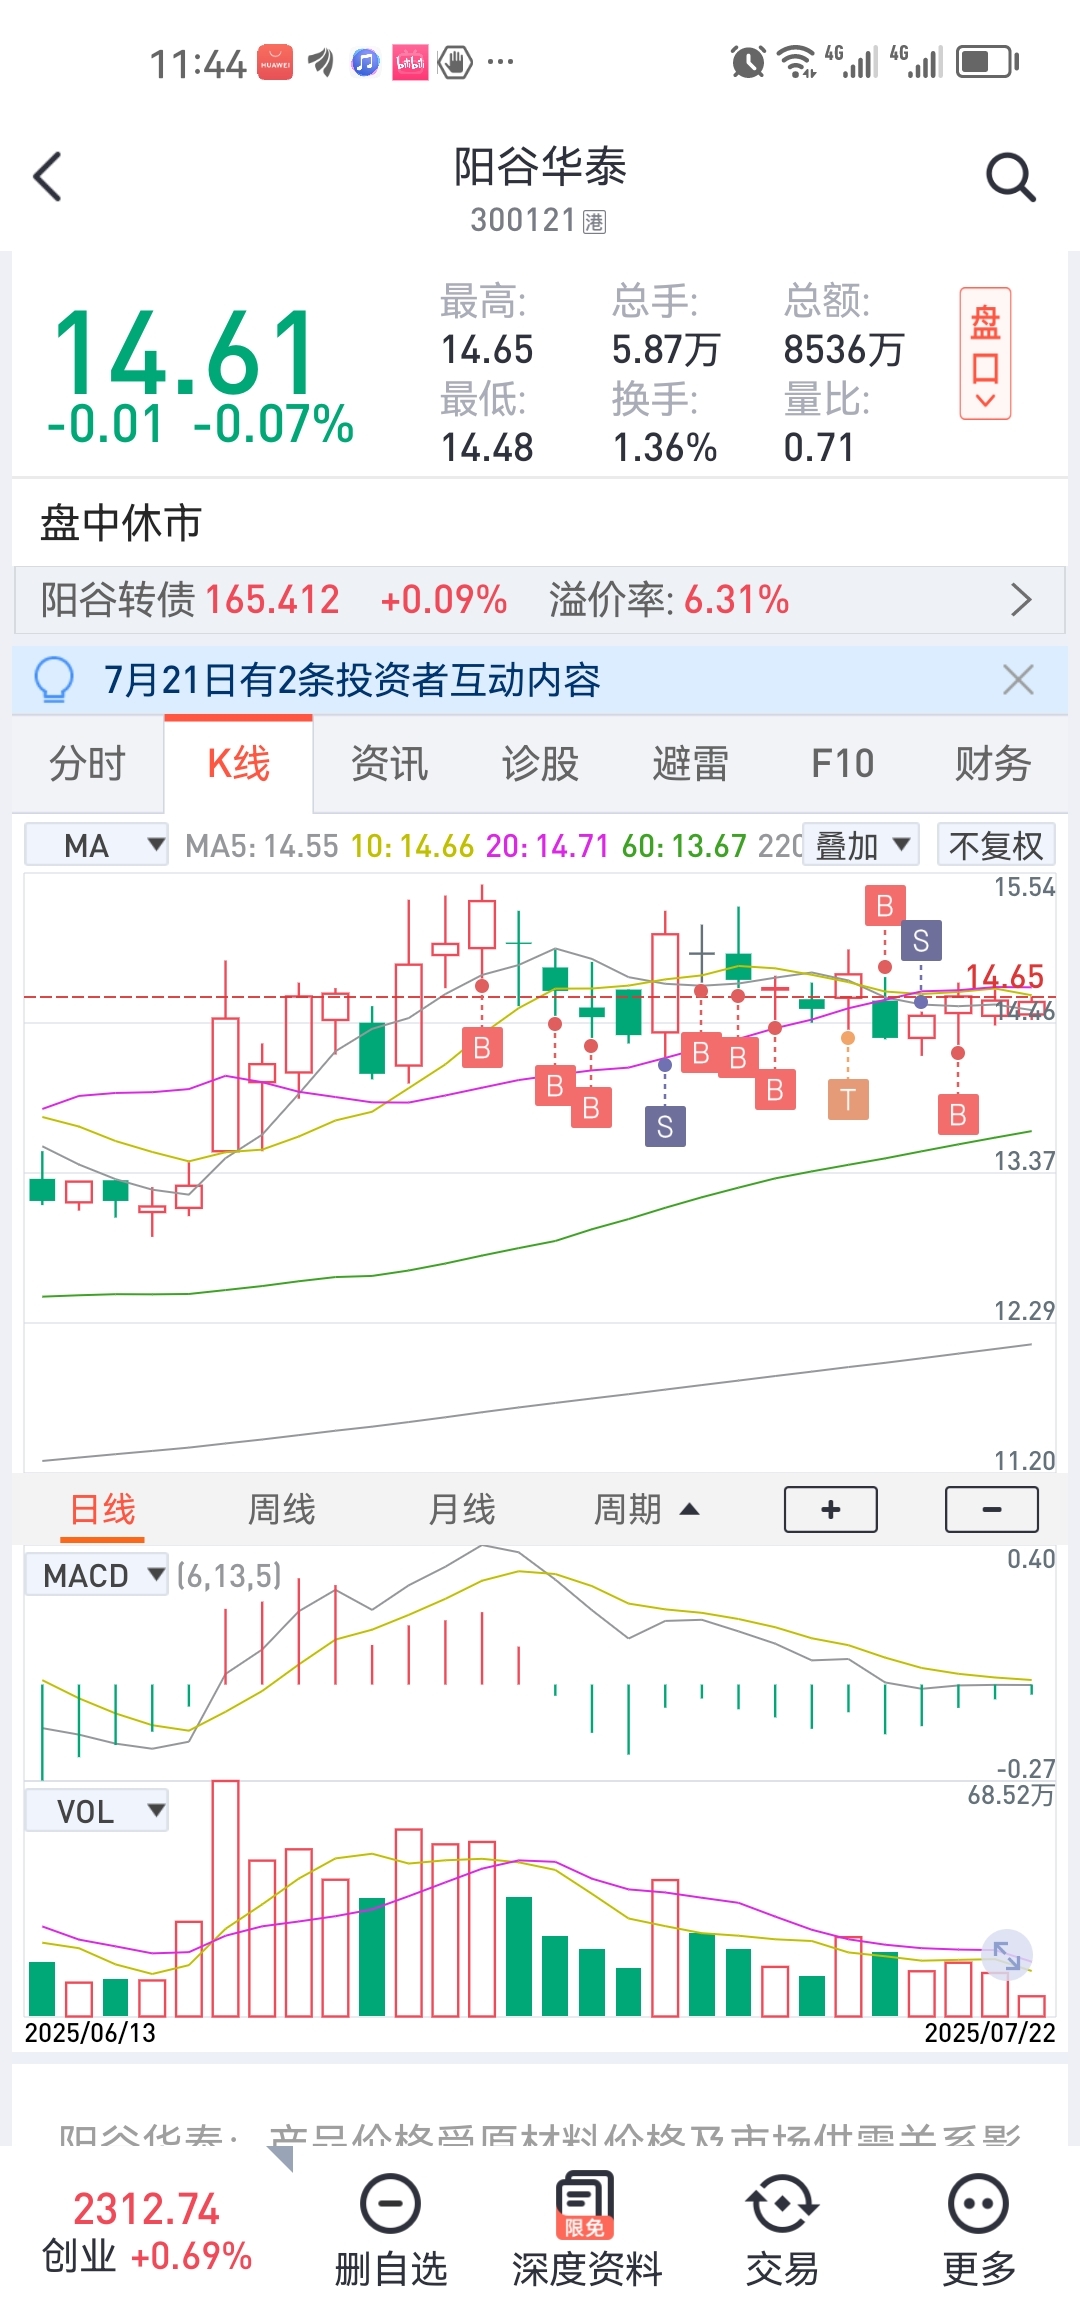Image resolution: width=1080 pixels, height=2310 pixels.
Task: Open 创业 index 2312.74 quote
Action: [147, 2232]
